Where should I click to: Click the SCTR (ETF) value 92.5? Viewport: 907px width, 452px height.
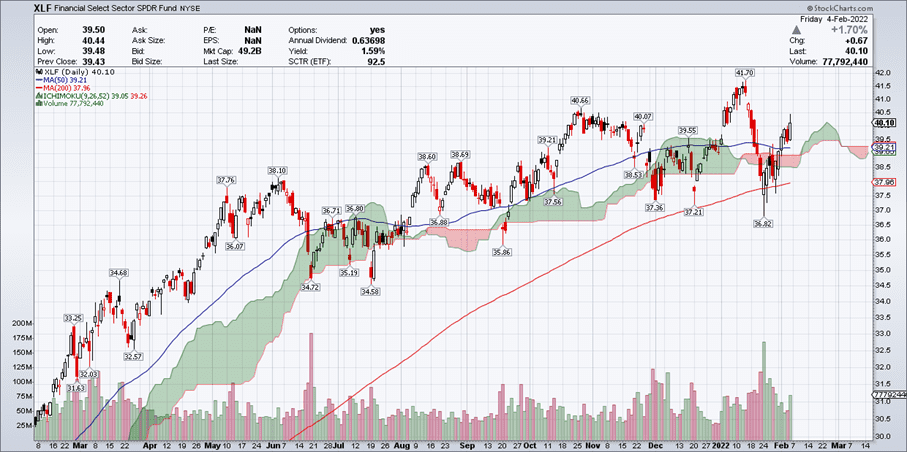point(377,61)
